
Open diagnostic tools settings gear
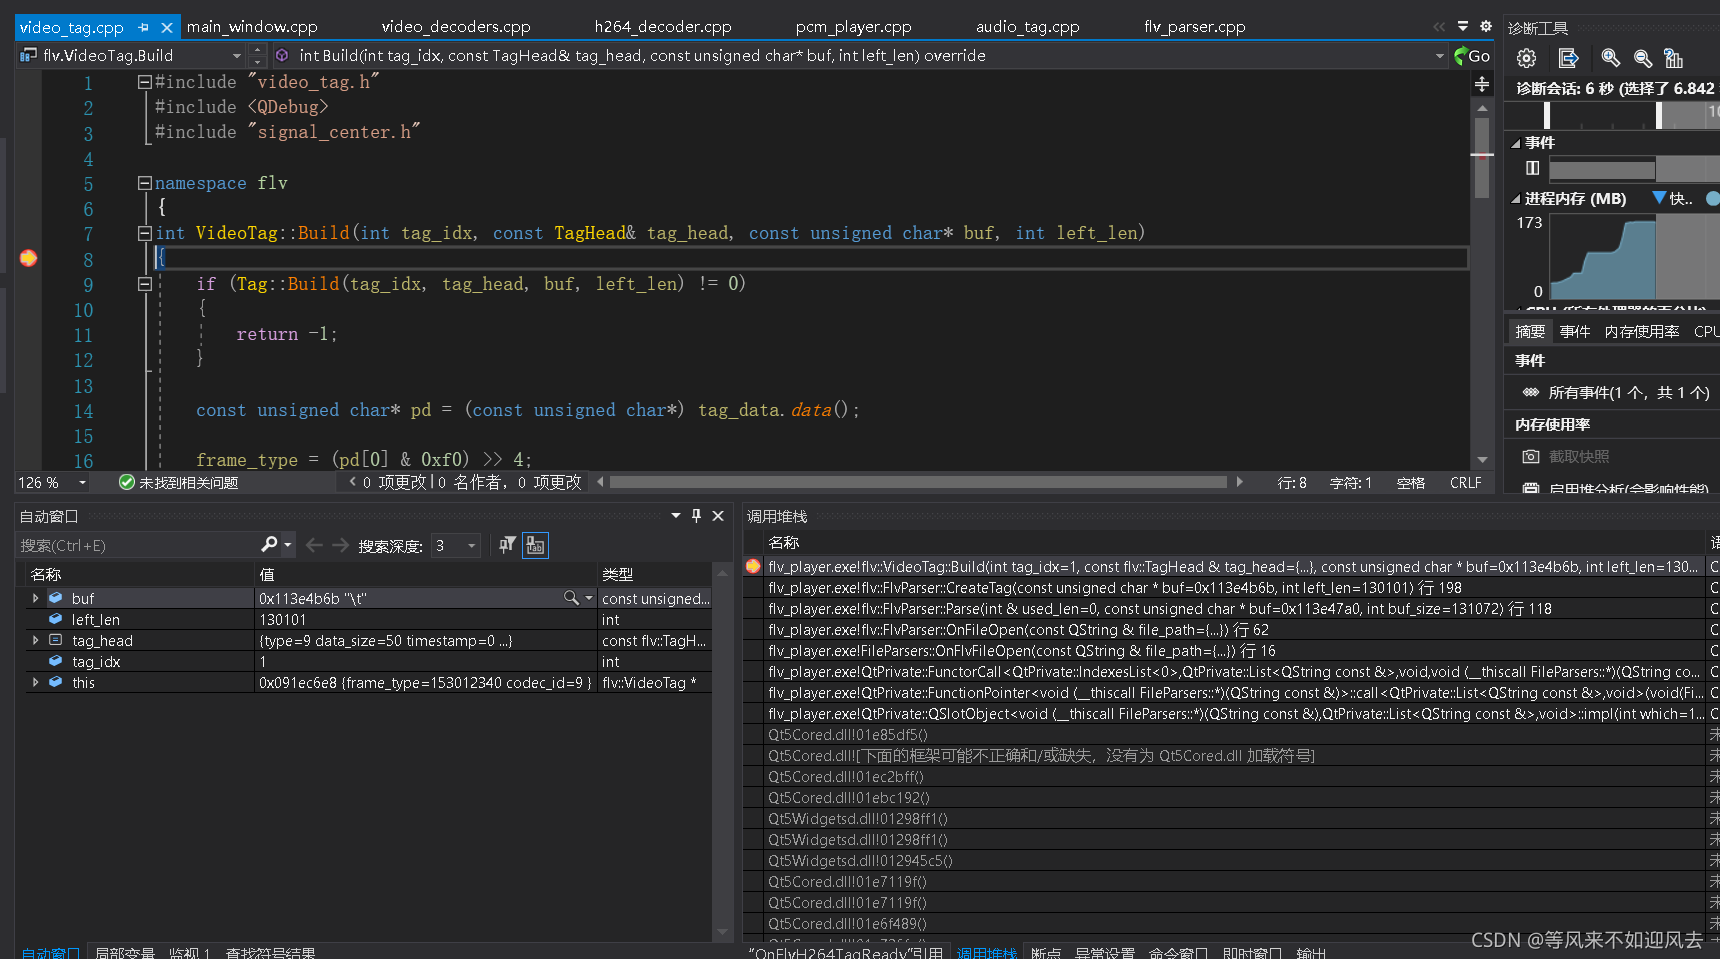coord(1526,58)
